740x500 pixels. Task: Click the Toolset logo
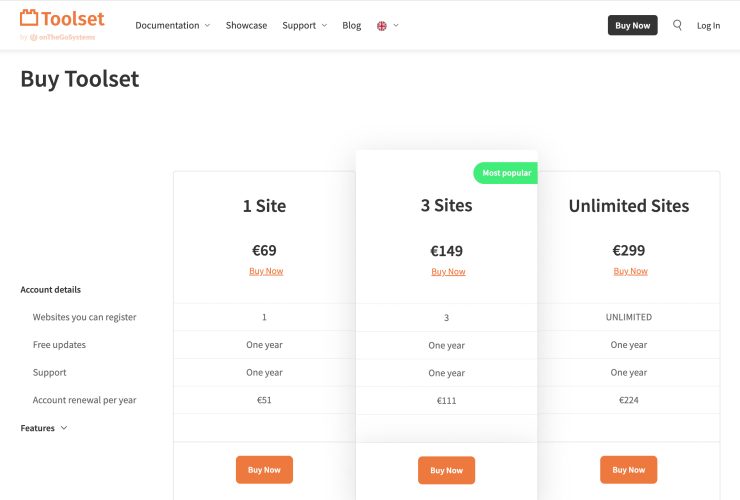(62, 18)
